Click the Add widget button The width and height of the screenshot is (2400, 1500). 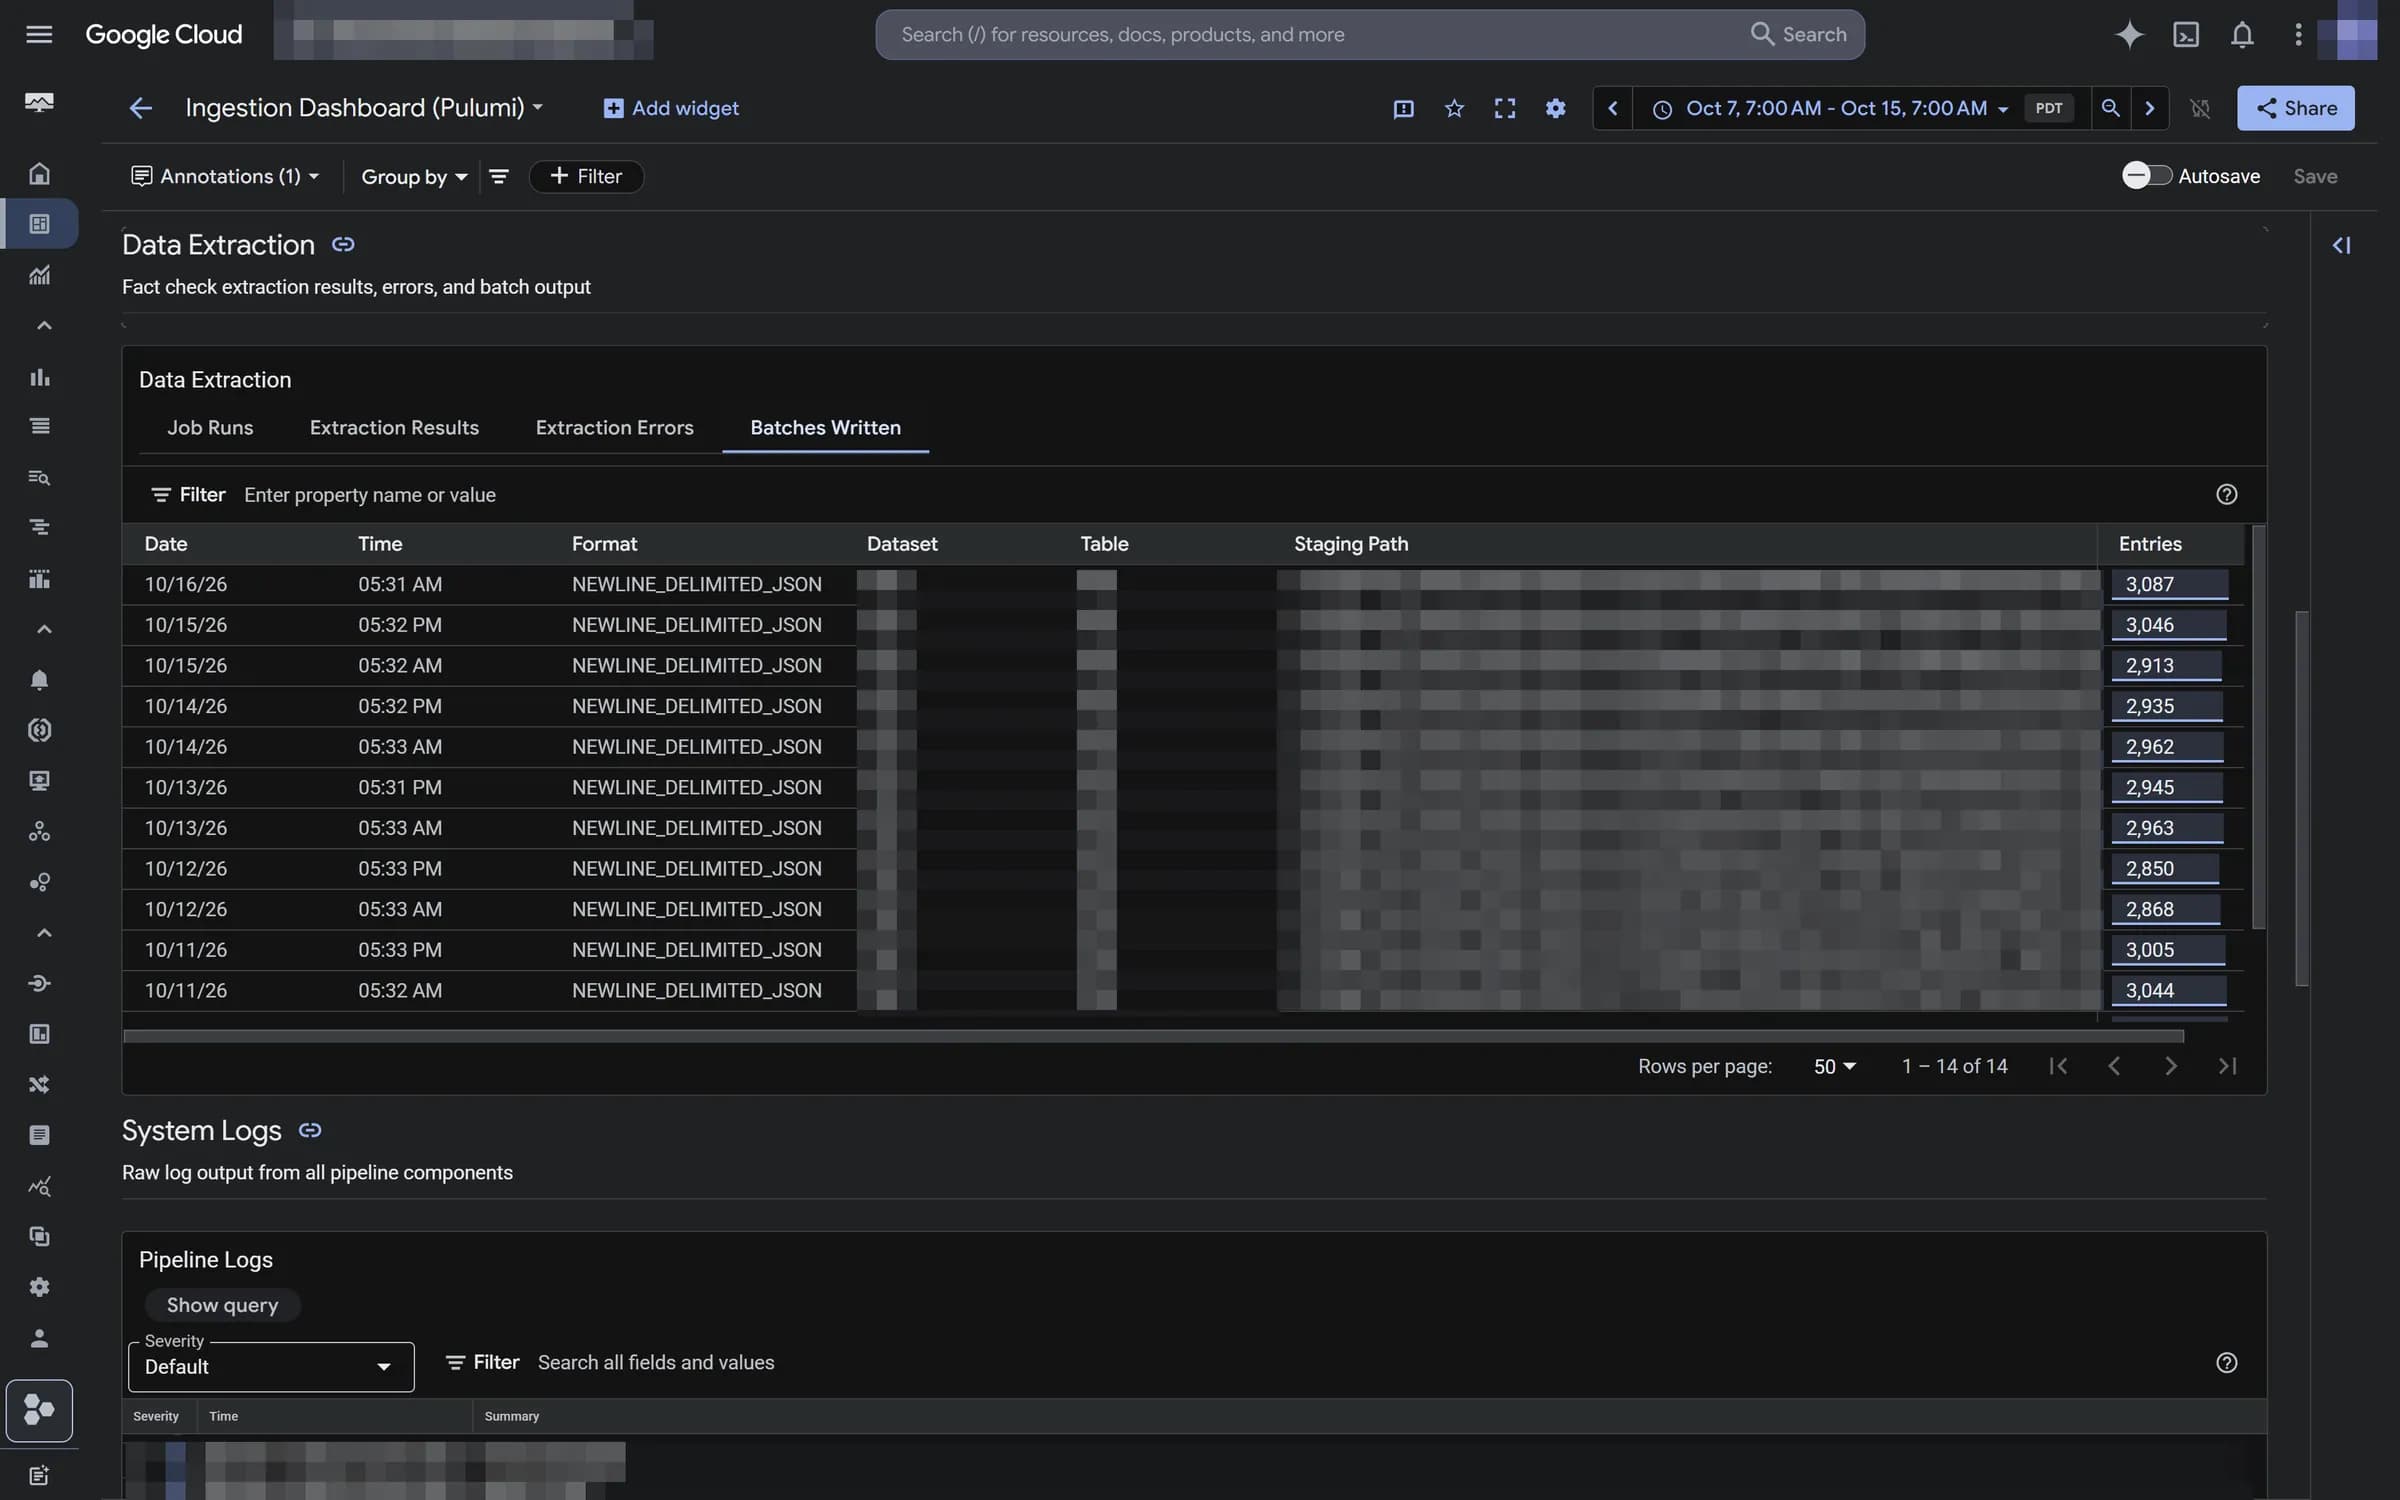point(671,108)
